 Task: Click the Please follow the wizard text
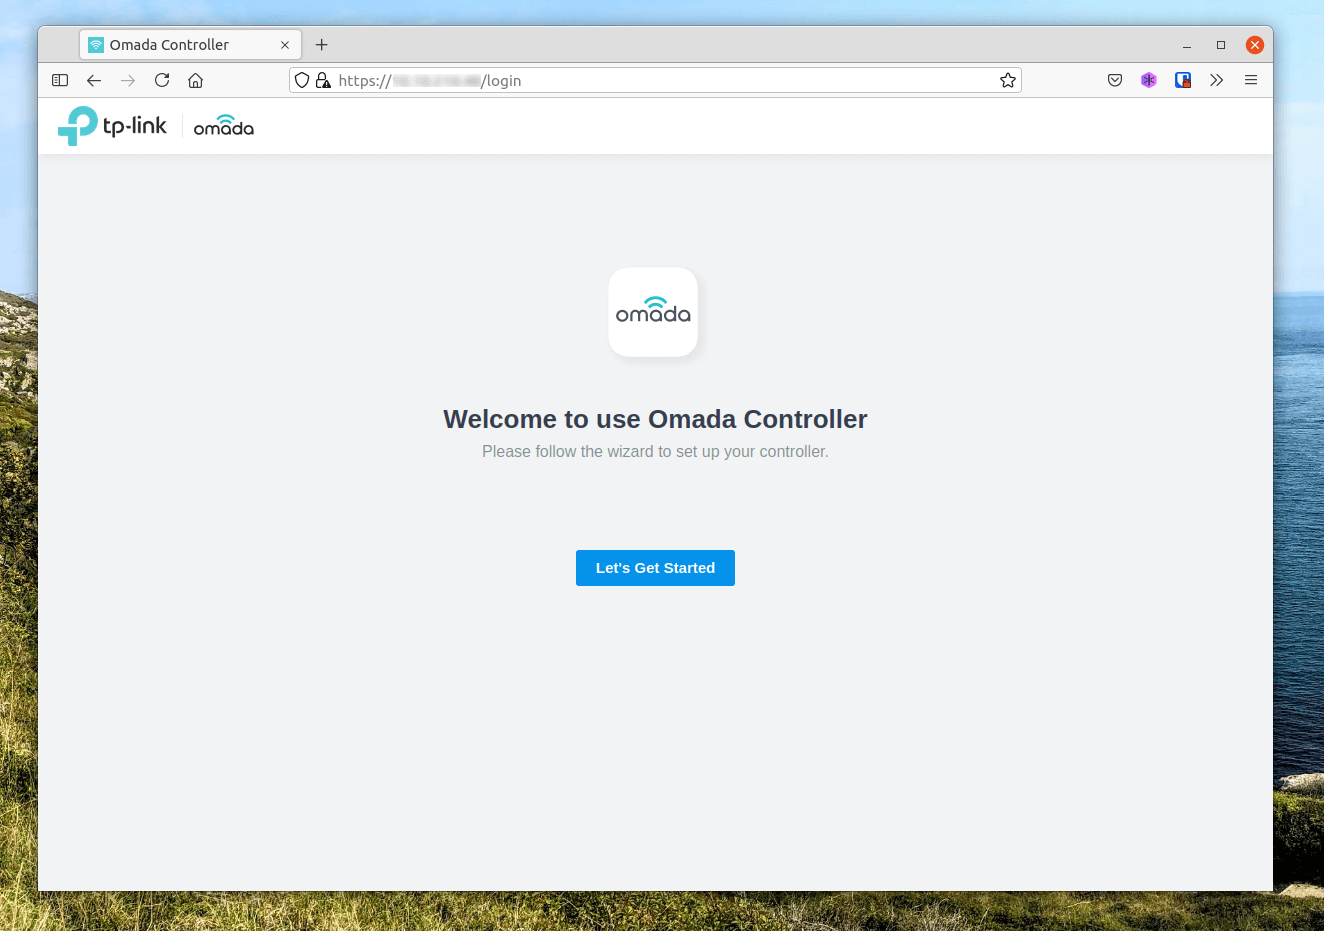tap(655, 452)
